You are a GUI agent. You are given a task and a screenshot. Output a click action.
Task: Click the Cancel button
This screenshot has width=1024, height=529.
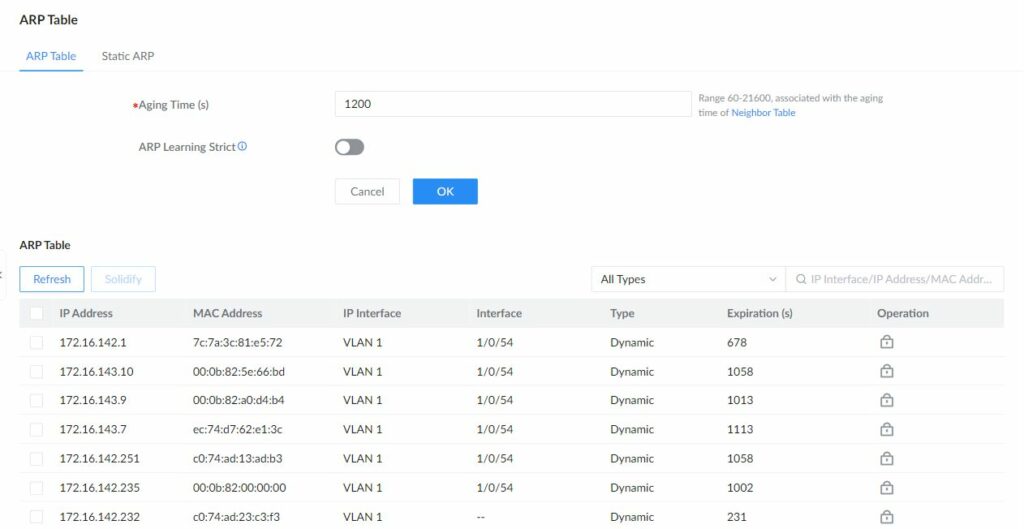tap(367, 191)
